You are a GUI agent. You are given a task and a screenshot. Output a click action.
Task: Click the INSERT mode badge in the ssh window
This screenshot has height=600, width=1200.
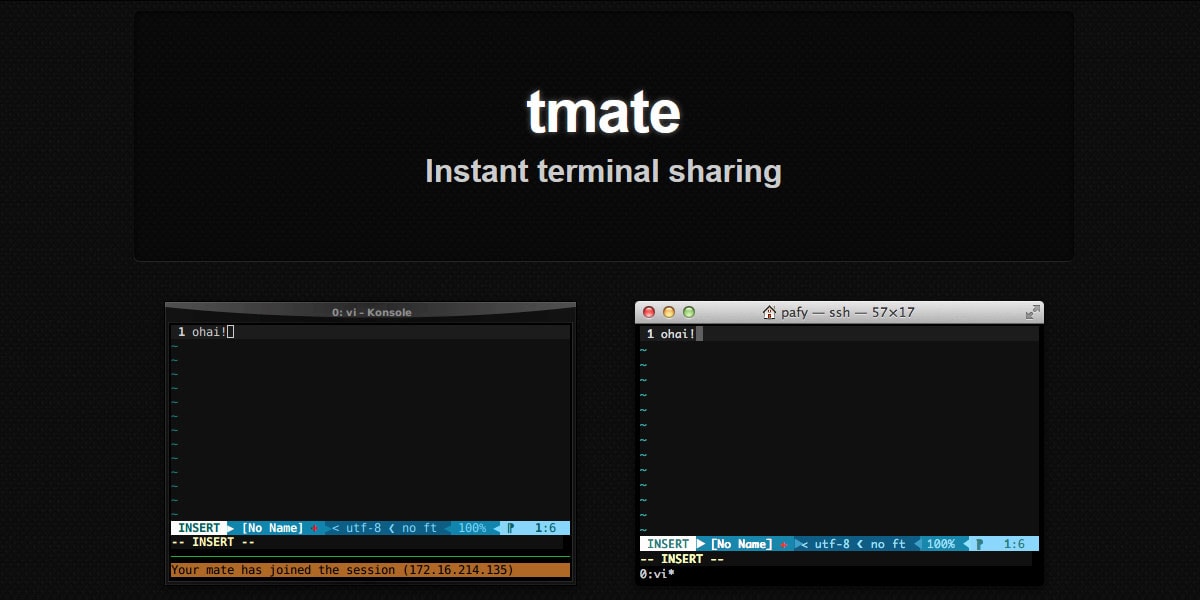pyautogui.click(x=668, y=544)
